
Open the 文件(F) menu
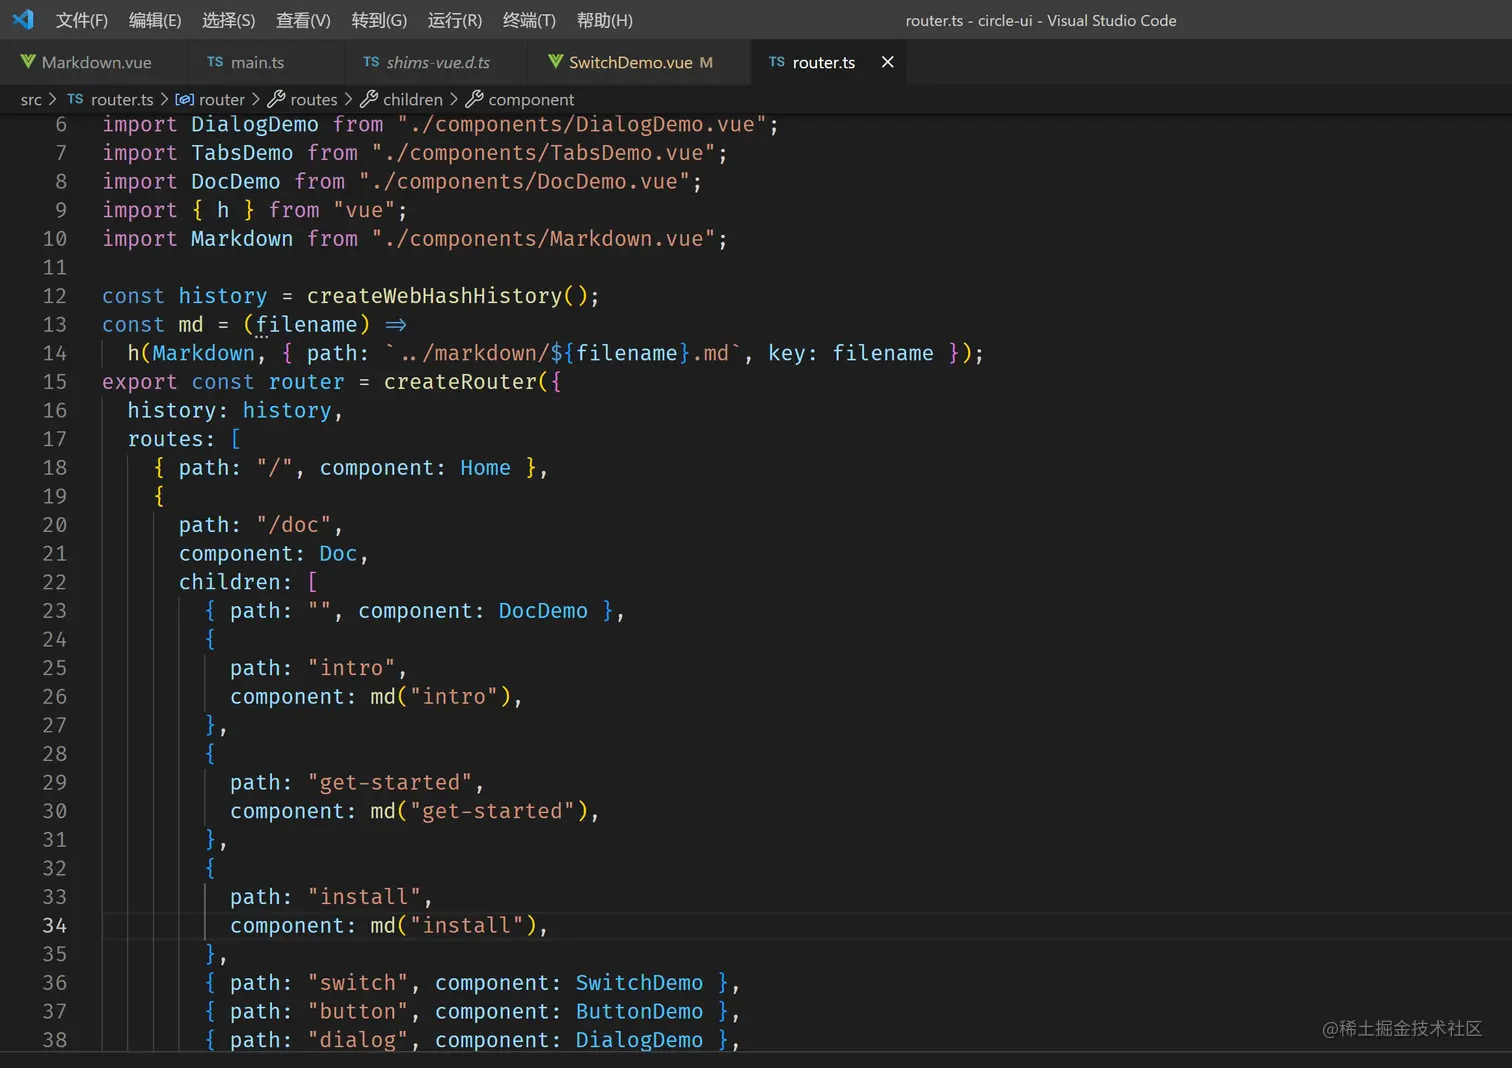click(x=82, y=20)
